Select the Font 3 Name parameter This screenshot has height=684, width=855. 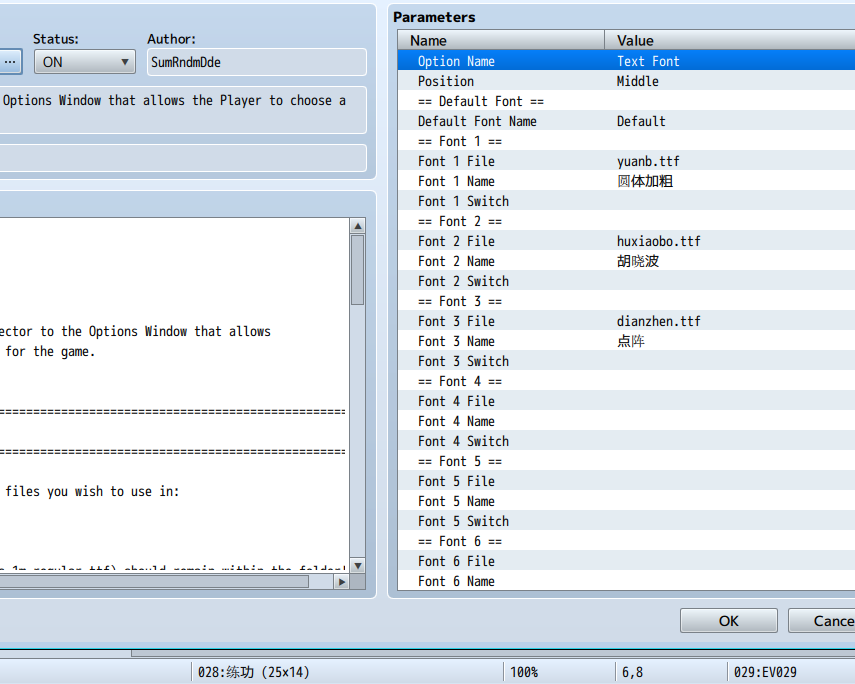[x=627, y=341]
